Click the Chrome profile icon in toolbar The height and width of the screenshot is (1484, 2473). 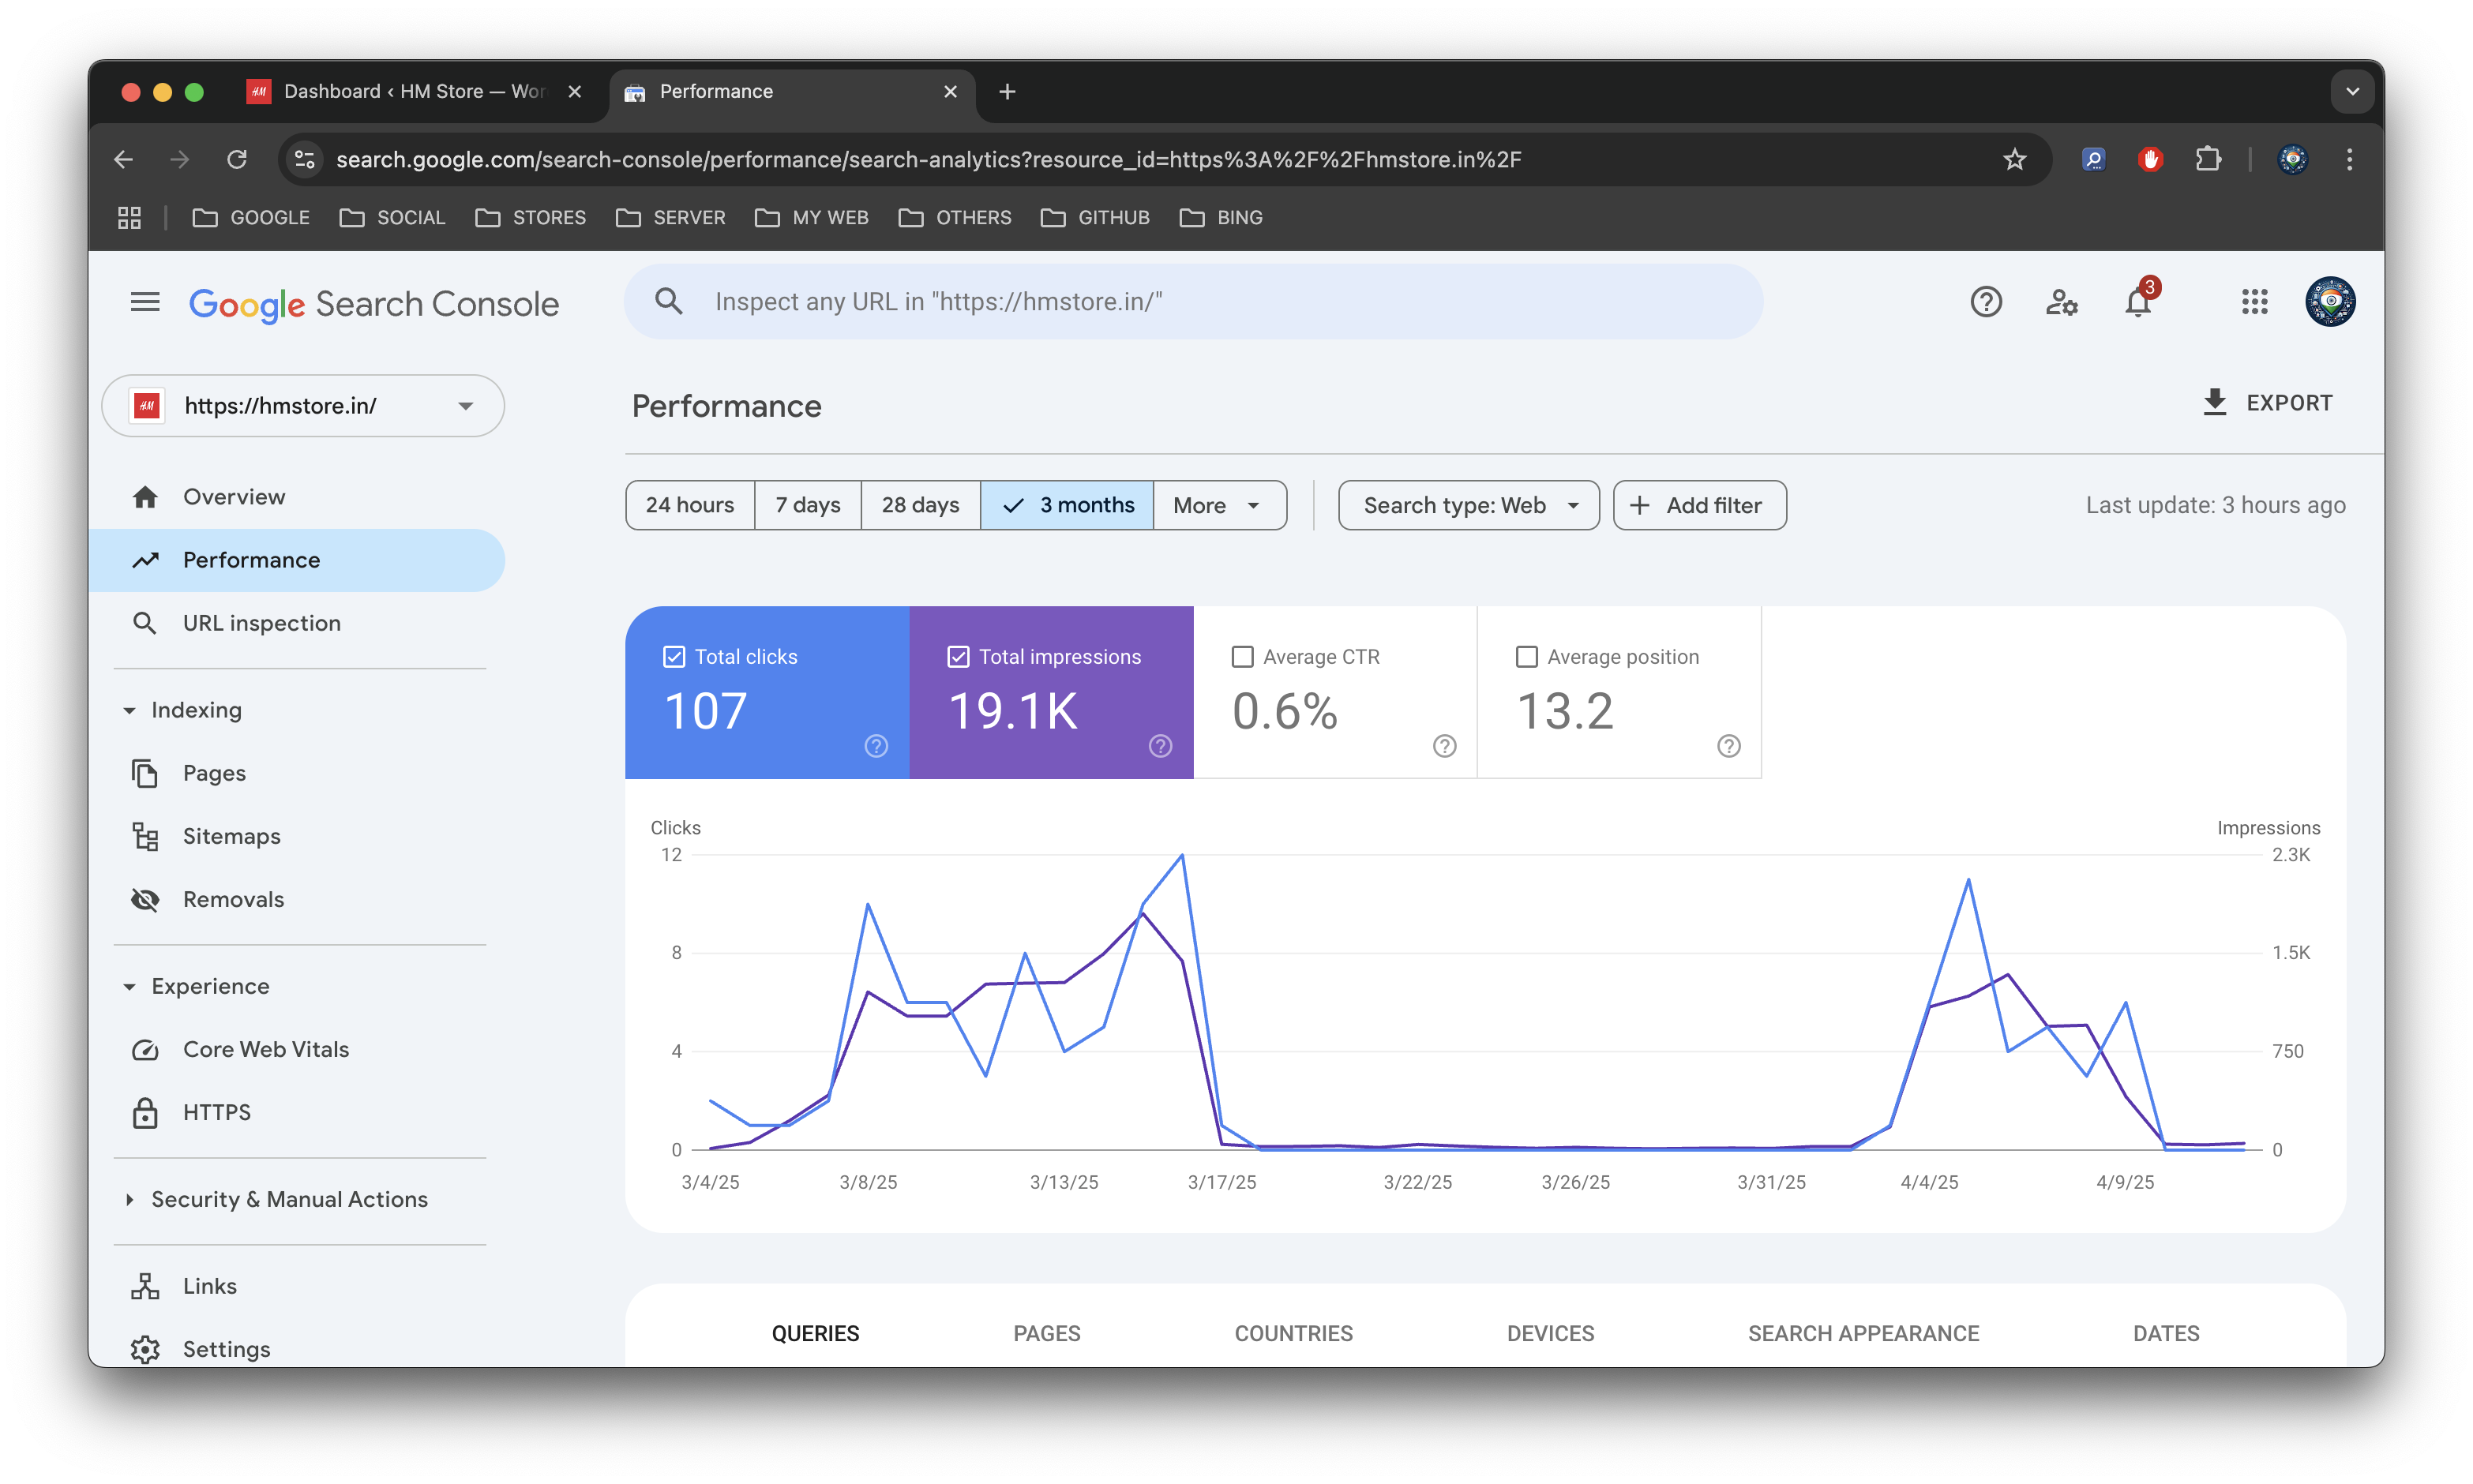[x=2293, y=160]
